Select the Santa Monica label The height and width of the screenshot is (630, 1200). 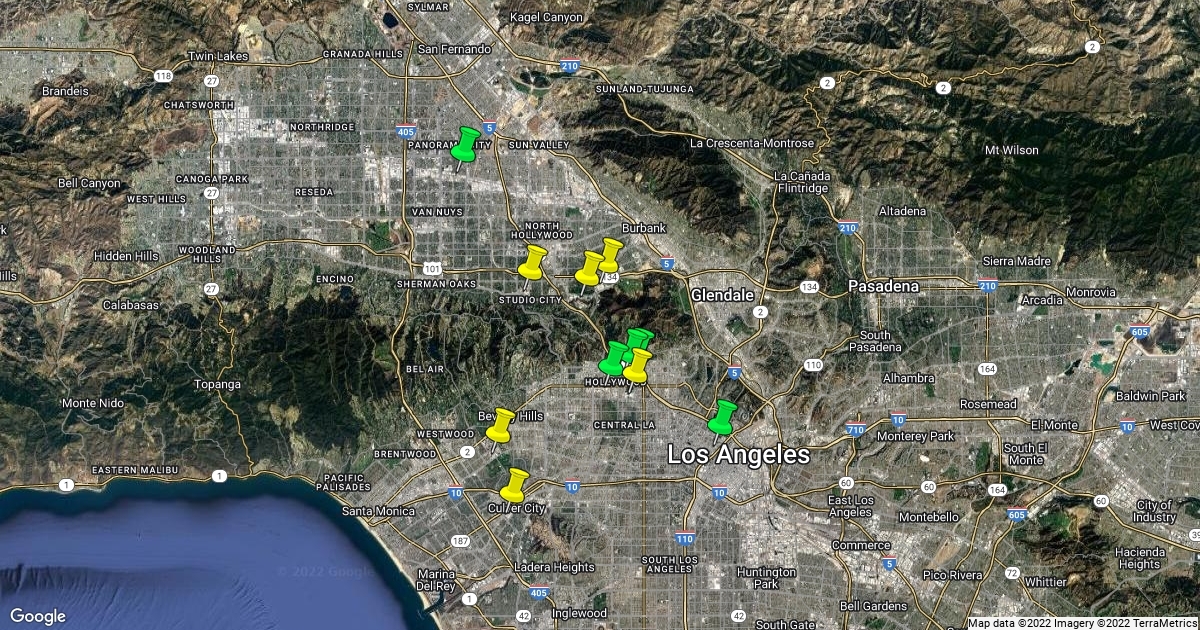[378, 511]
